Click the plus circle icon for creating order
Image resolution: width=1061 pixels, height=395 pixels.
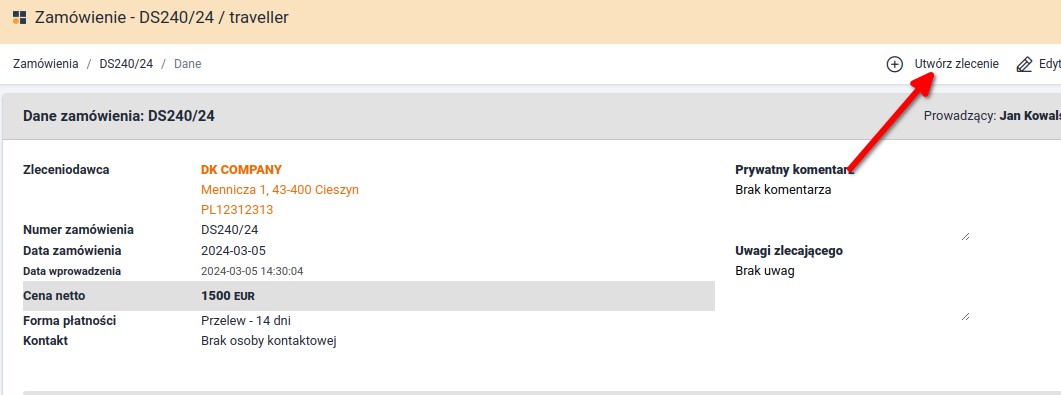[x=895, y=64]
